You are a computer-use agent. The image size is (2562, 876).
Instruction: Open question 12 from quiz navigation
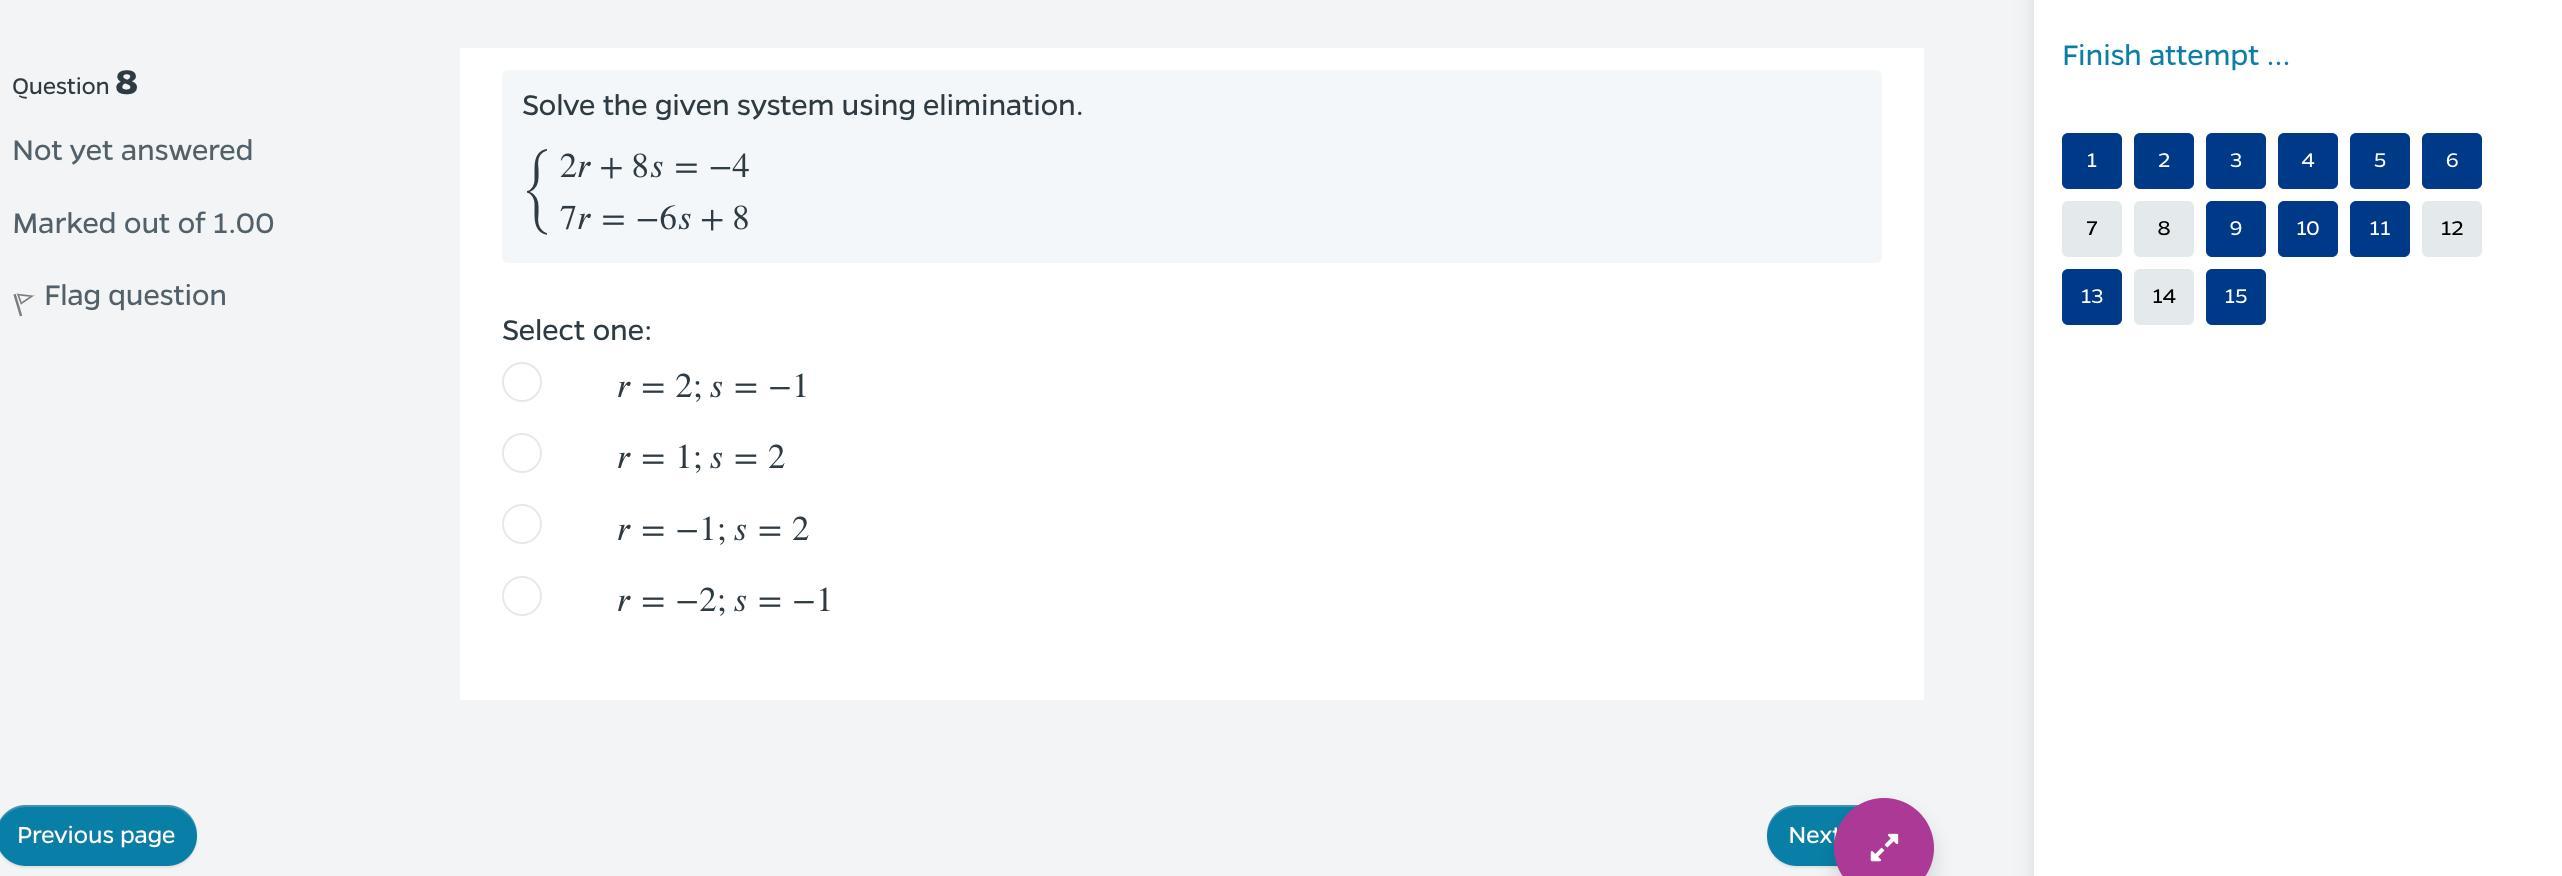[2452, 229]
